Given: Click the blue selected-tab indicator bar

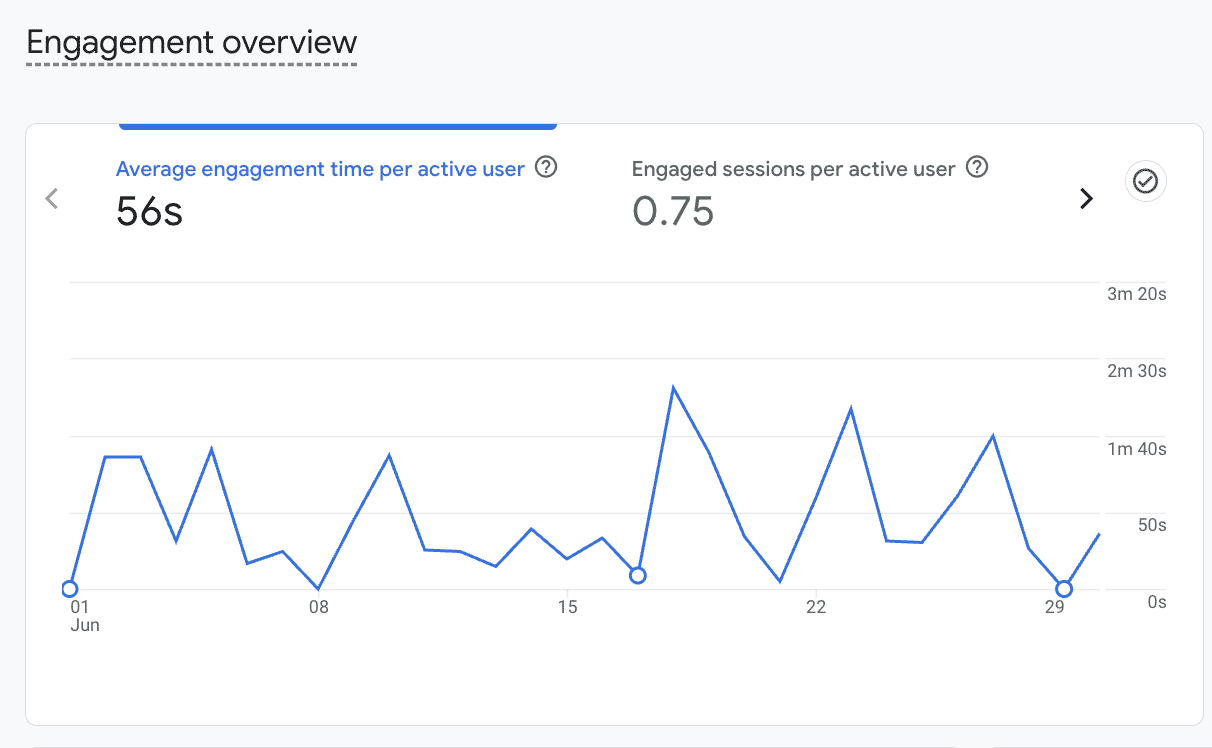Looking at the screenshot, I should point(337,126).
